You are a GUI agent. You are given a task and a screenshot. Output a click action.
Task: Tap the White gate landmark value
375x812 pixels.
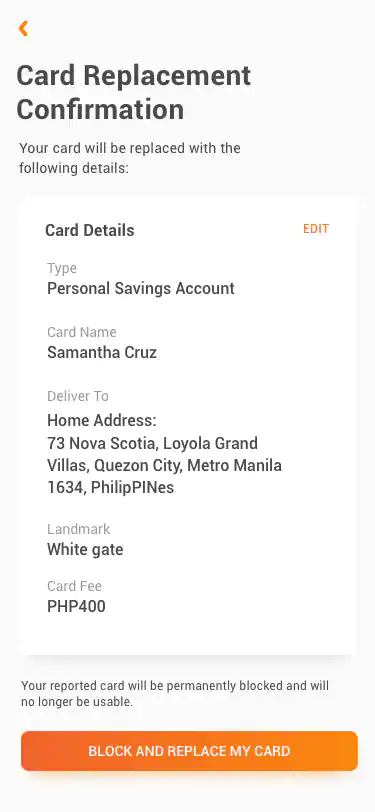[85, 549]
